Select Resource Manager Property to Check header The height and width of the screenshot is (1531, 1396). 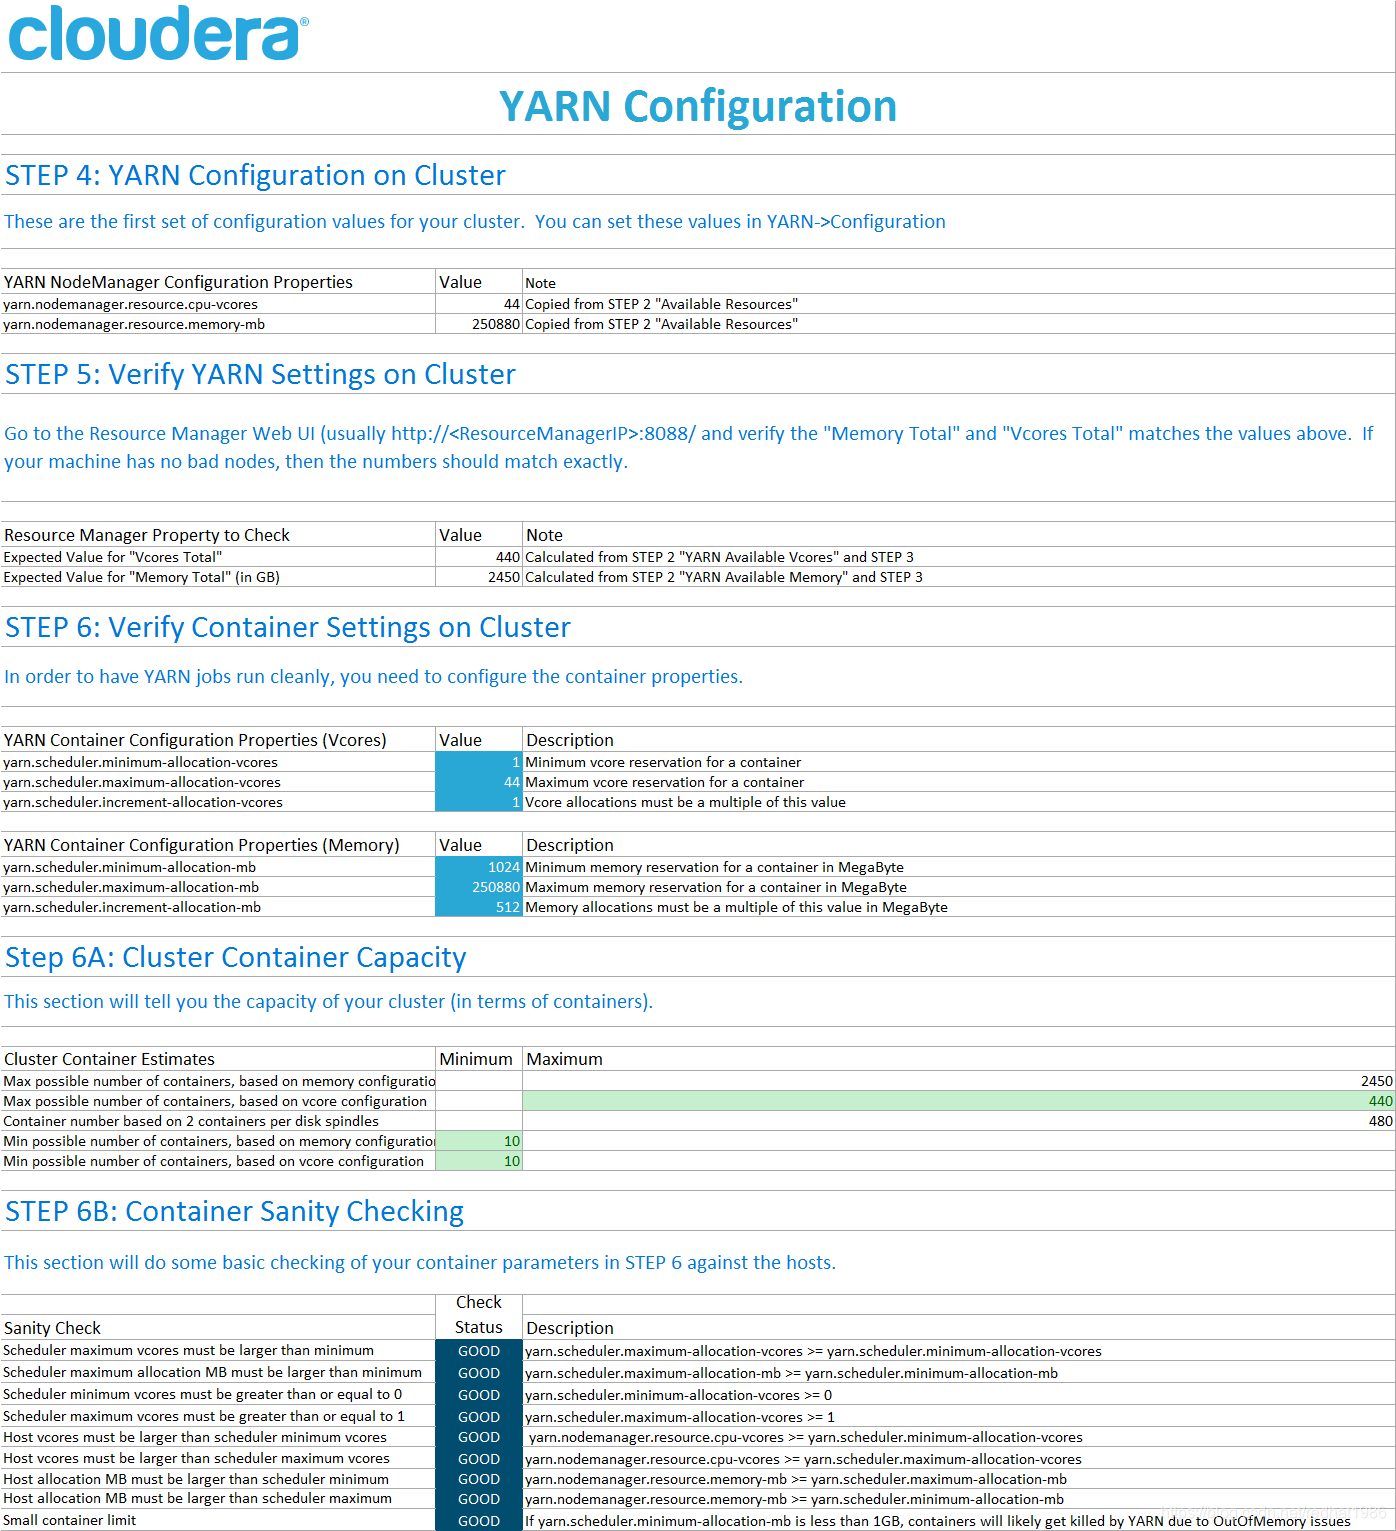coord(218,535)
